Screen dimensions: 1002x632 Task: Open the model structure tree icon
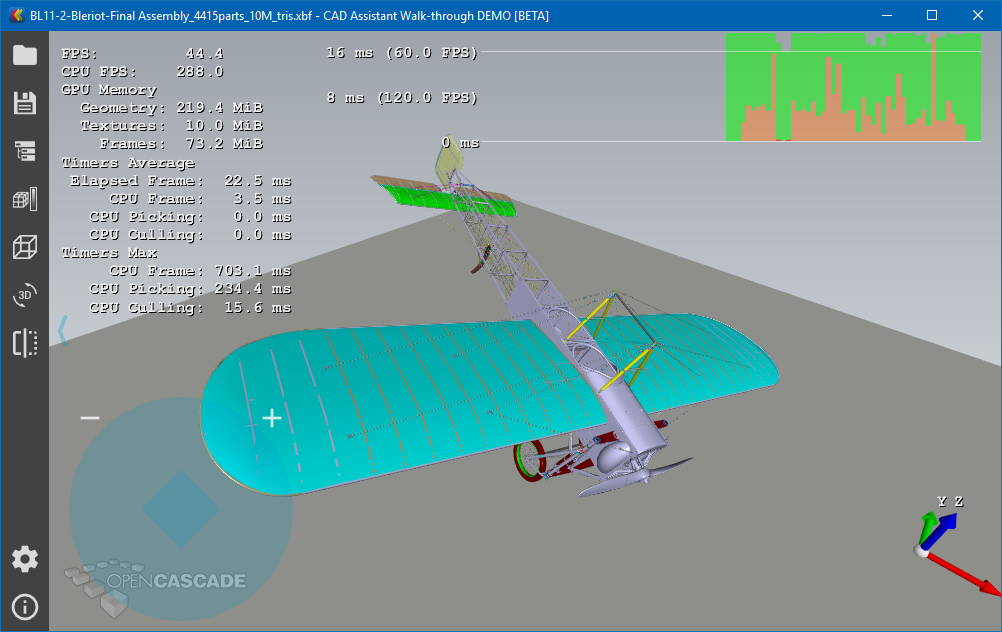pos(24,151)
